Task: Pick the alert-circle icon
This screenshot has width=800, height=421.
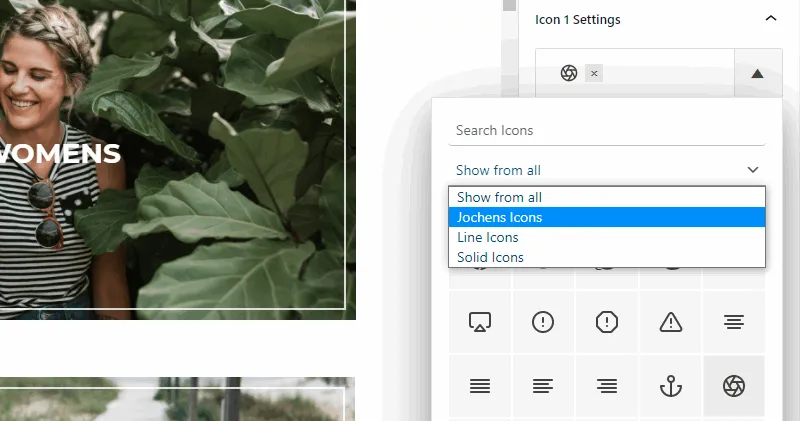Action: tap(543, 322)
